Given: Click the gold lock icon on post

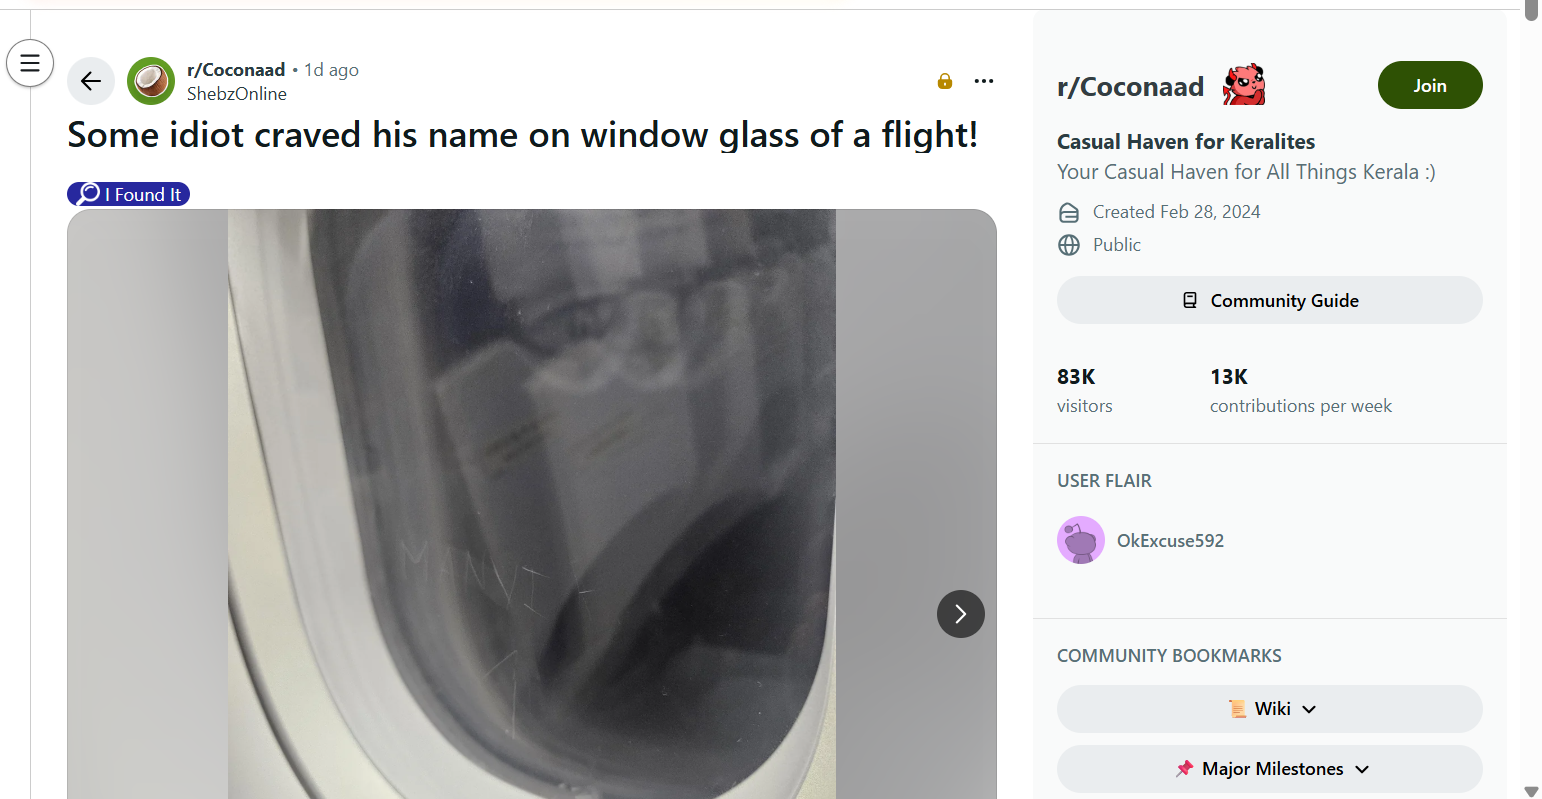Looking at the screenshot, I should [x=945, y=81].
